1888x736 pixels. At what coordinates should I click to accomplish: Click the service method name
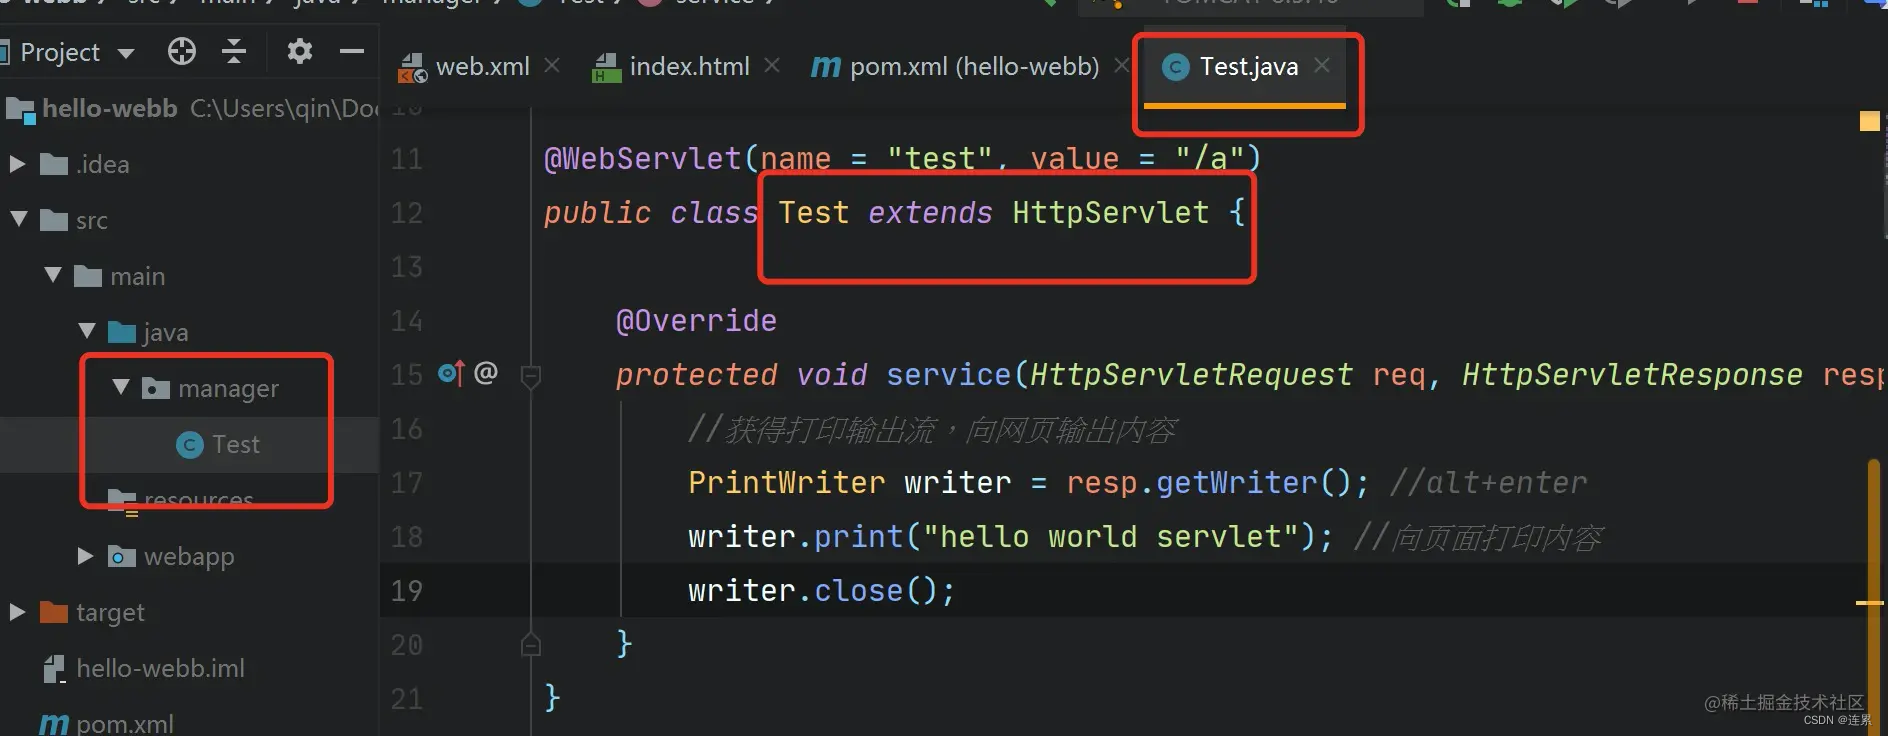[948, 375]
